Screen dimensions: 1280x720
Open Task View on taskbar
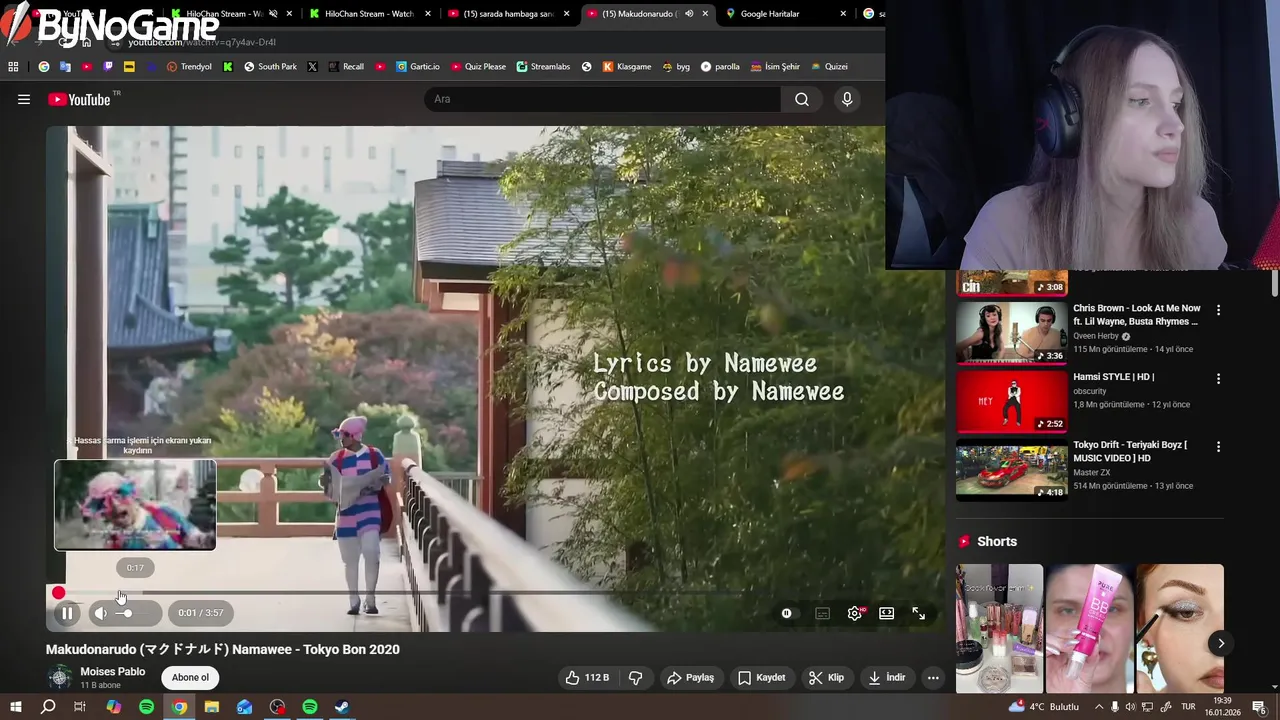[x=80, y=707]
